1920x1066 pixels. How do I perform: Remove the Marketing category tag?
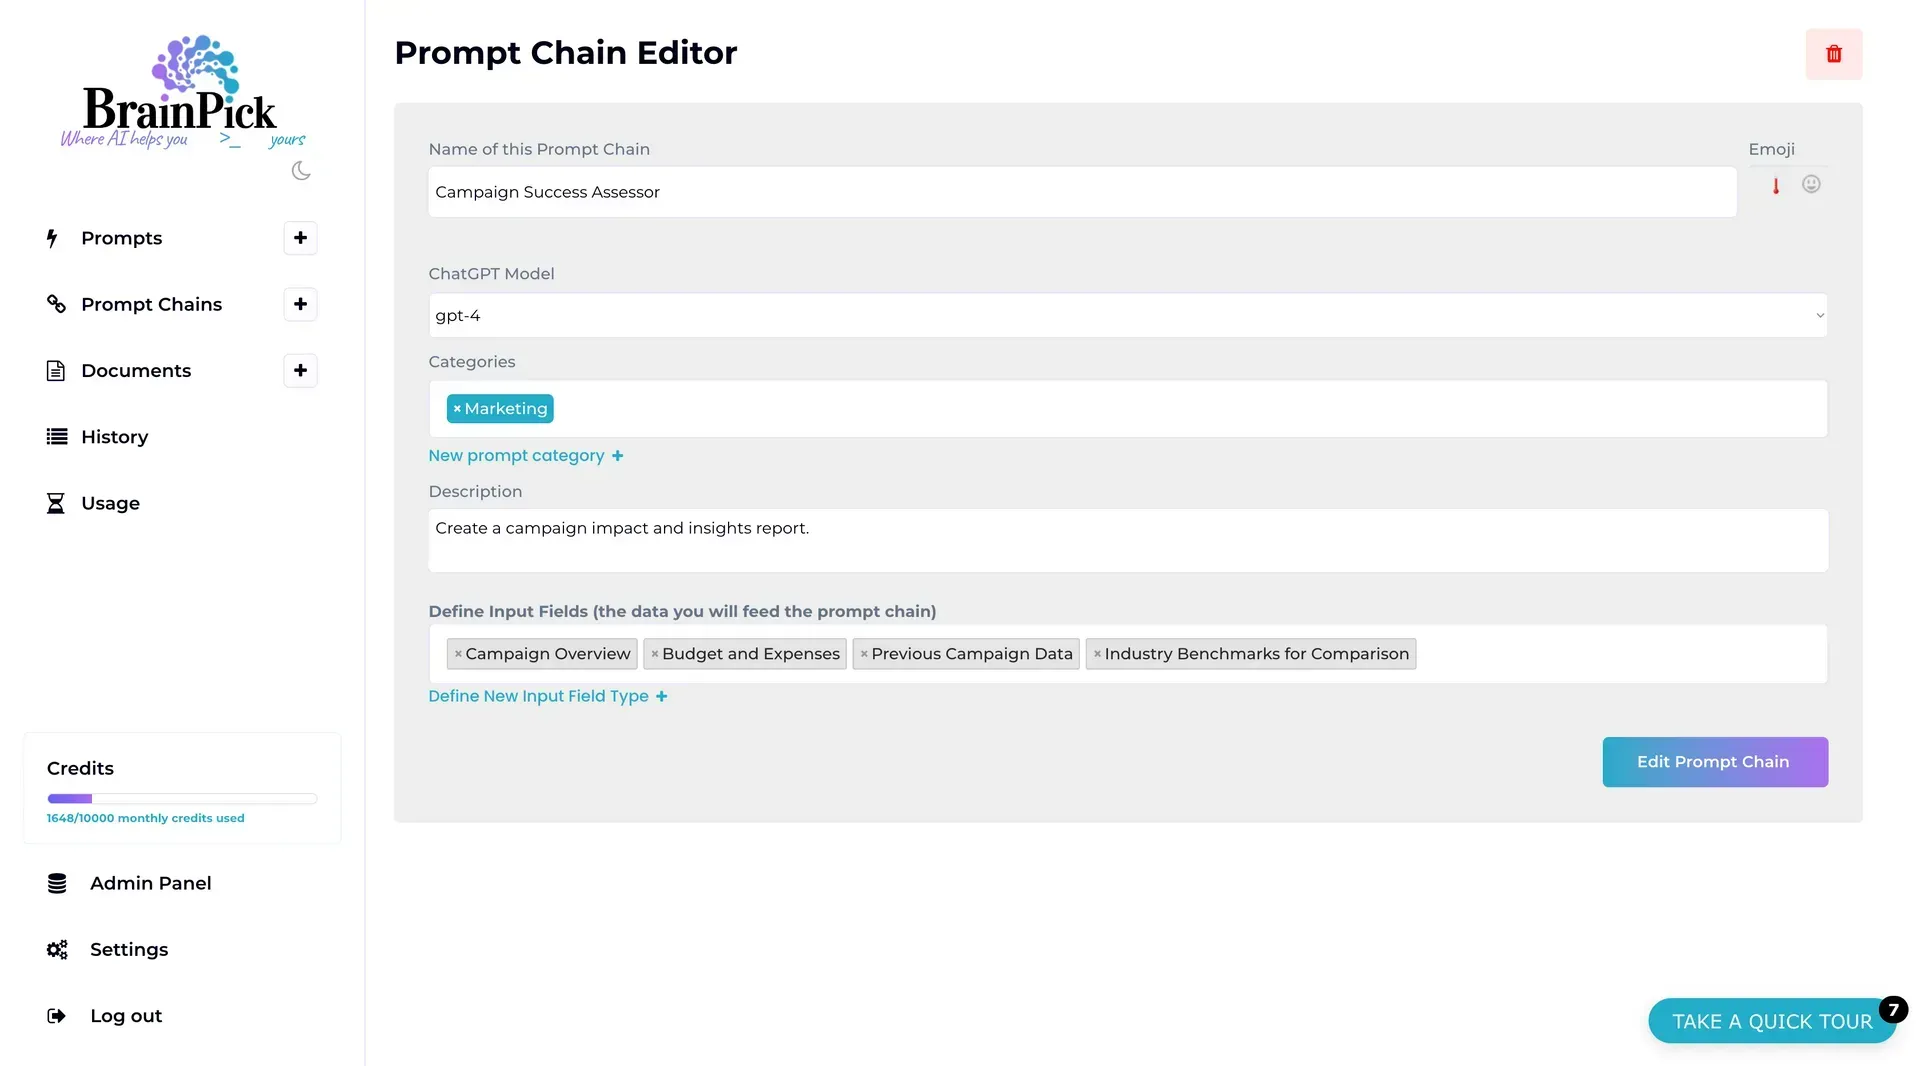click(457, 409)
